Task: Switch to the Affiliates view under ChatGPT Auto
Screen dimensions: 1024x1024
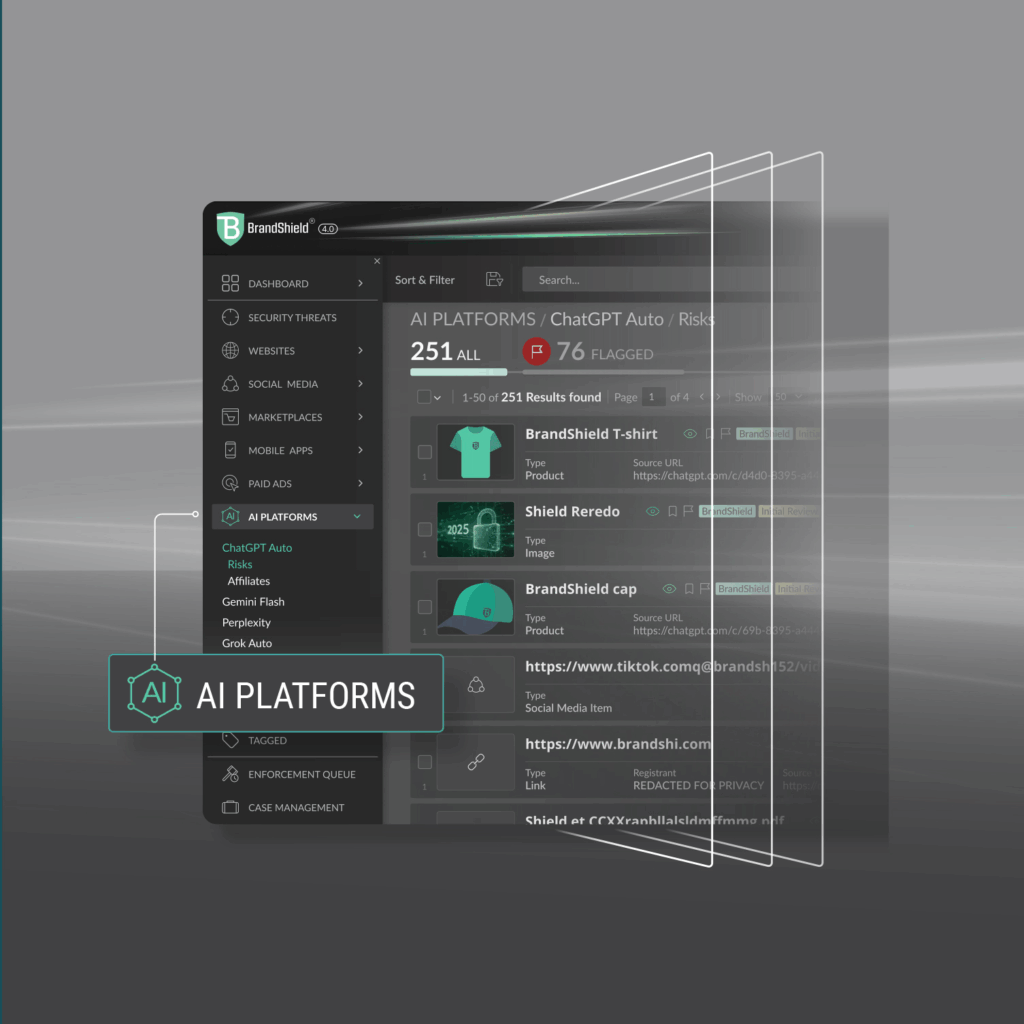Action: pos(248,581)
